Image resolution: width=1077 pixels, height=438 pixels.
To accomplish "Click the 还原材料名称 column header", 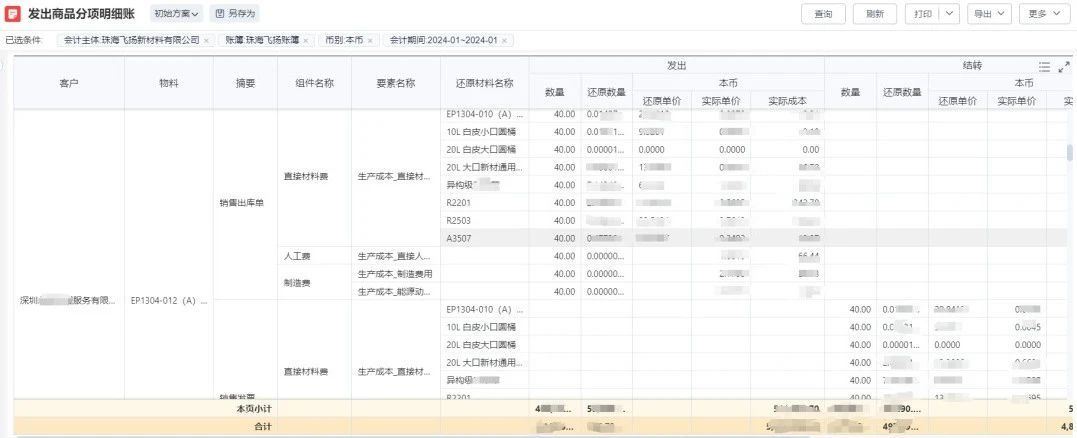I will [x=484, y=83].
